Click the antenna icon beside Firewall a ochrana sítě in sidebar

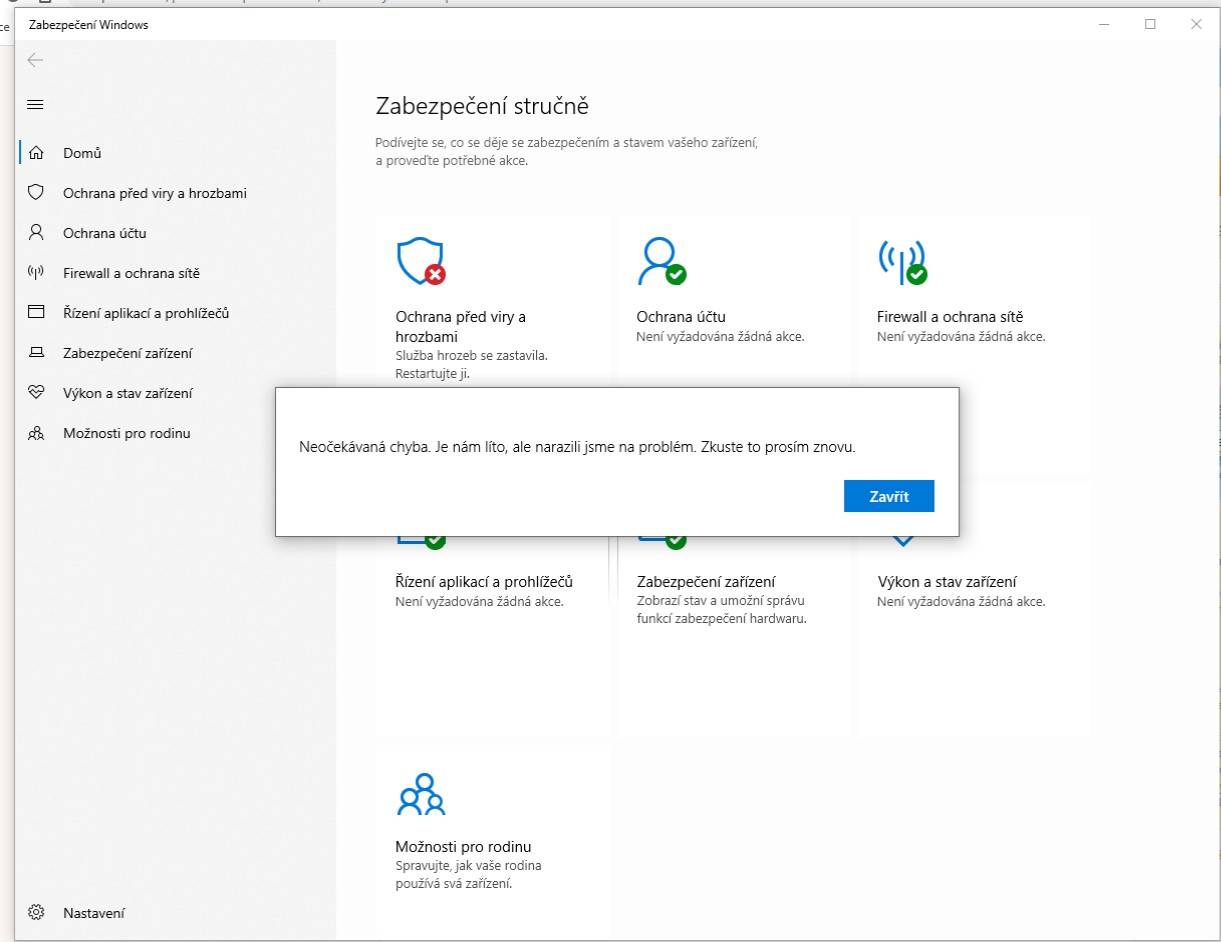tap(37, 272)
